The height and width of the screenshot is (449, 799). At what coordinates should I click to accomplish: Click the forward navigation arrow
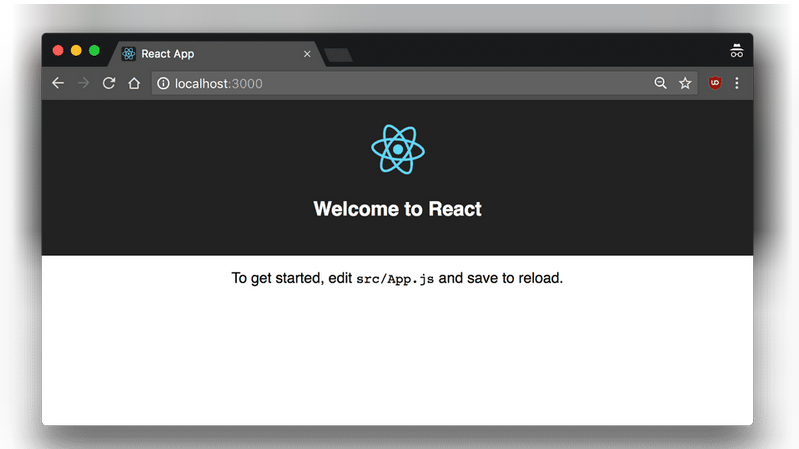coord(83,83)
